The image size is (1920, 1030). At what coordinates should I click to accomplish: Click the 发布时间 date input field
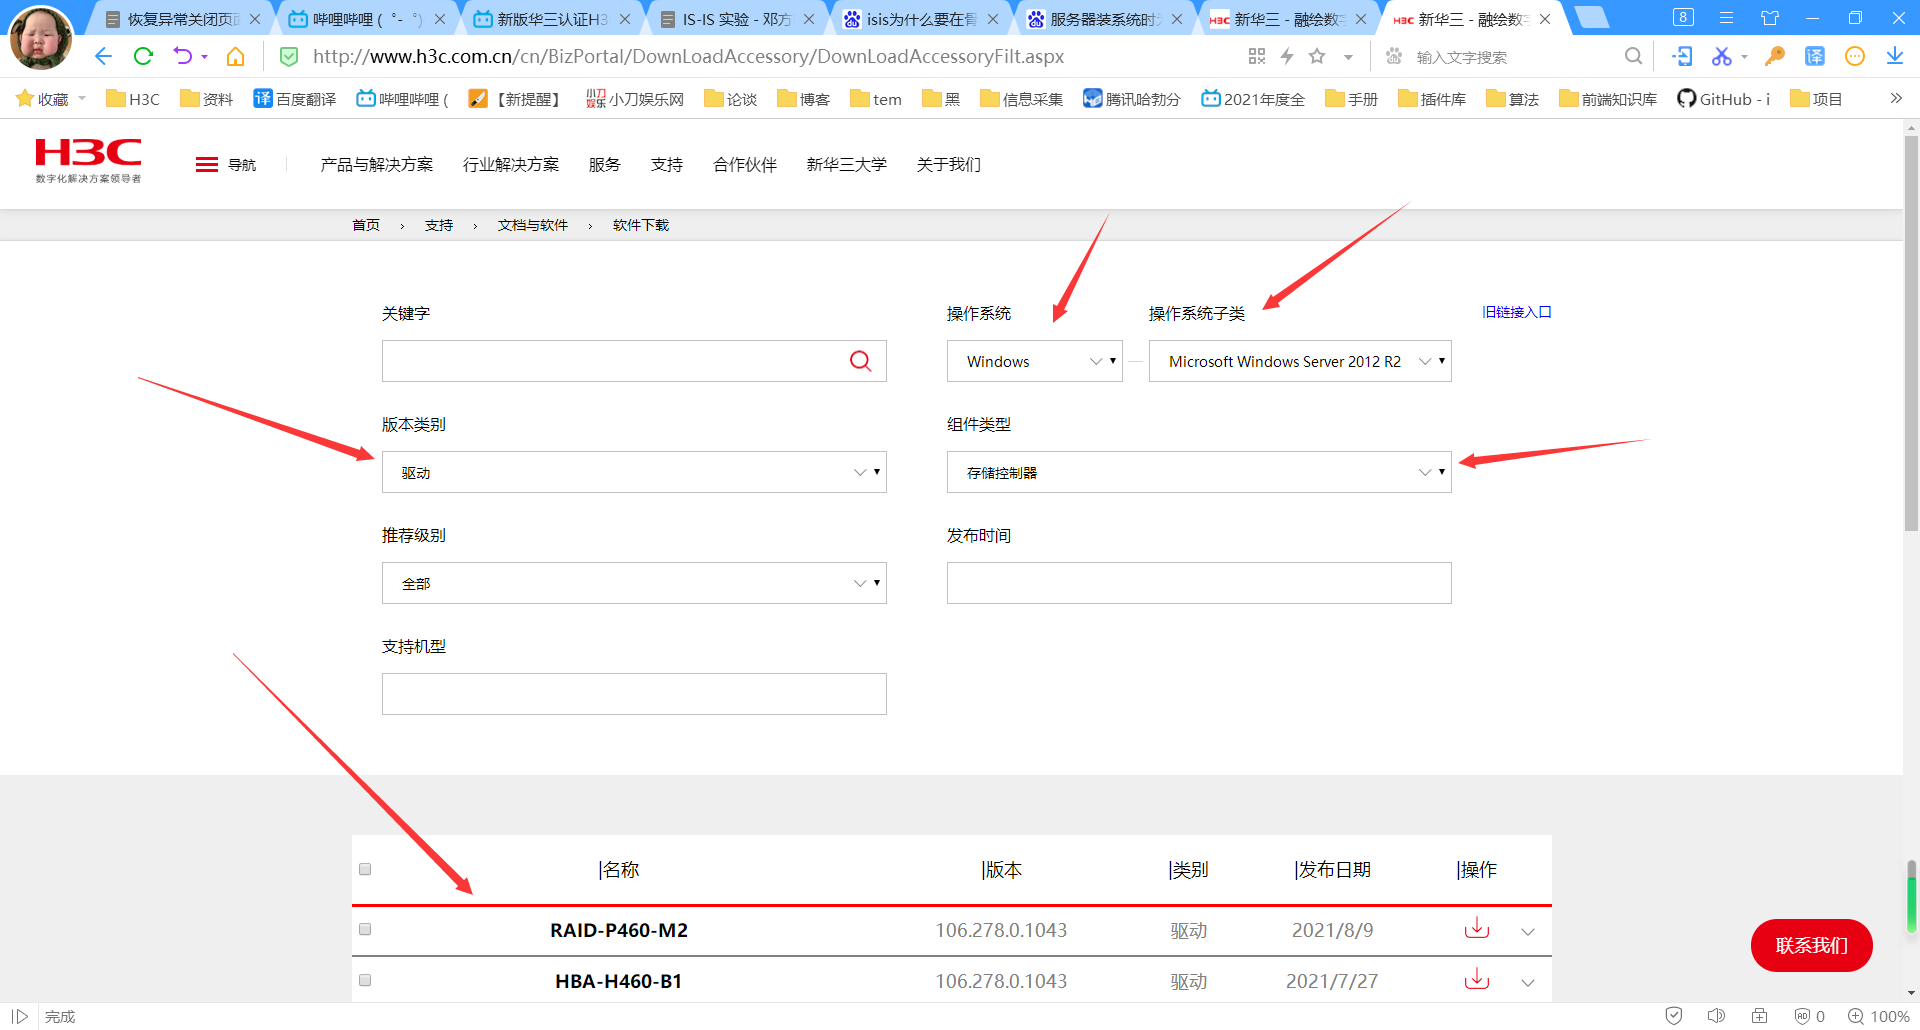tap(1199, 583)
